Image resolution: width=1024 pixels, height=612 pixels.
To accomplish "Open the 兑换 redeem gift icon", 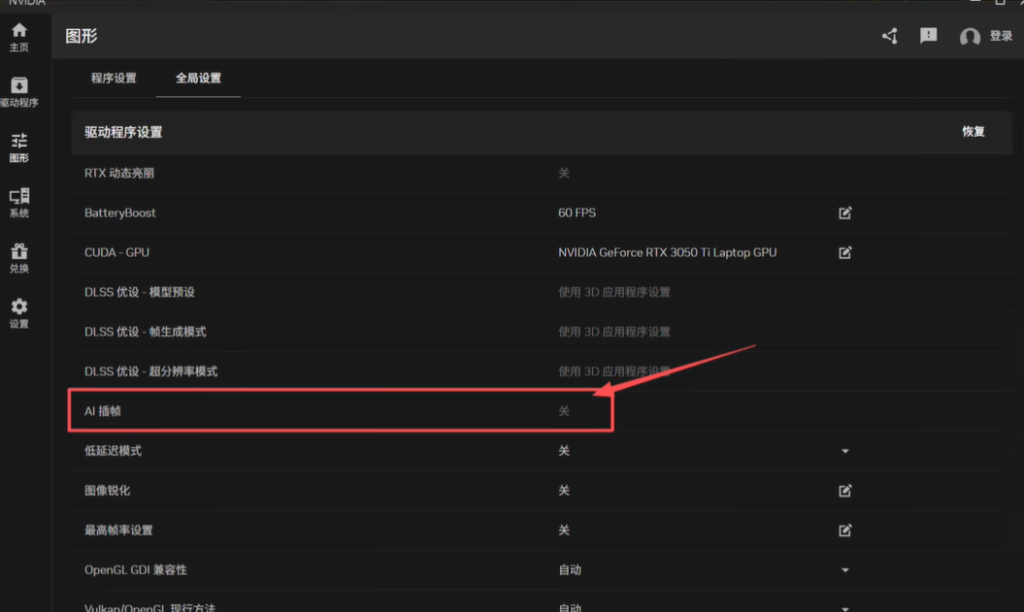I will (19, 252).
